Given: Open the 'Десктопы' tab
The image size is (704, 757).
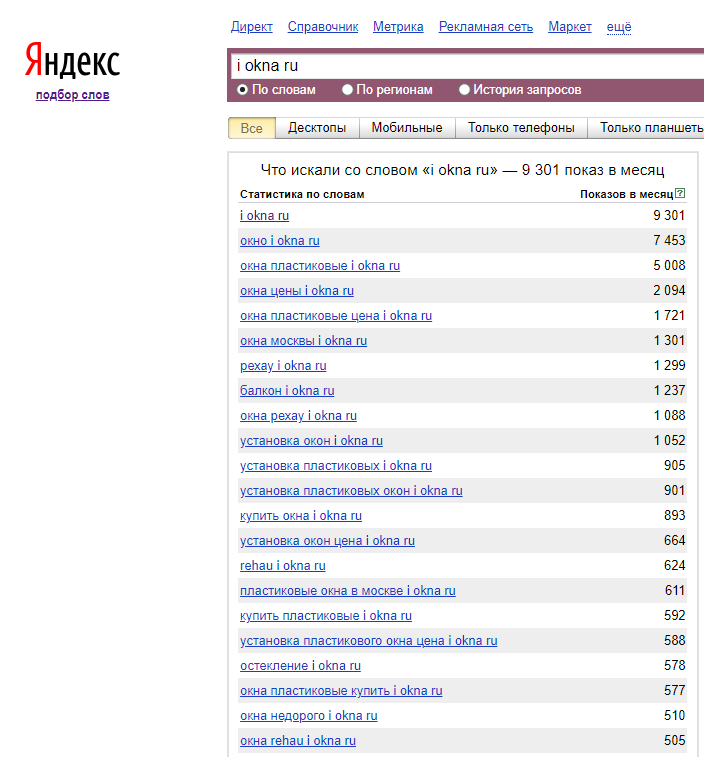Looking at the screenshot, I should point(317,128).
